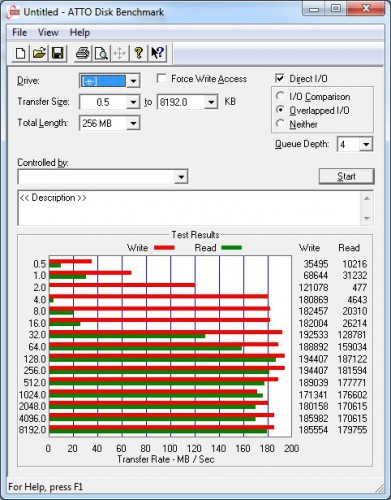Screen dimensions: 391x500
Task: Select the Overlapped I/O radio option
Action: tap(280, 110)
